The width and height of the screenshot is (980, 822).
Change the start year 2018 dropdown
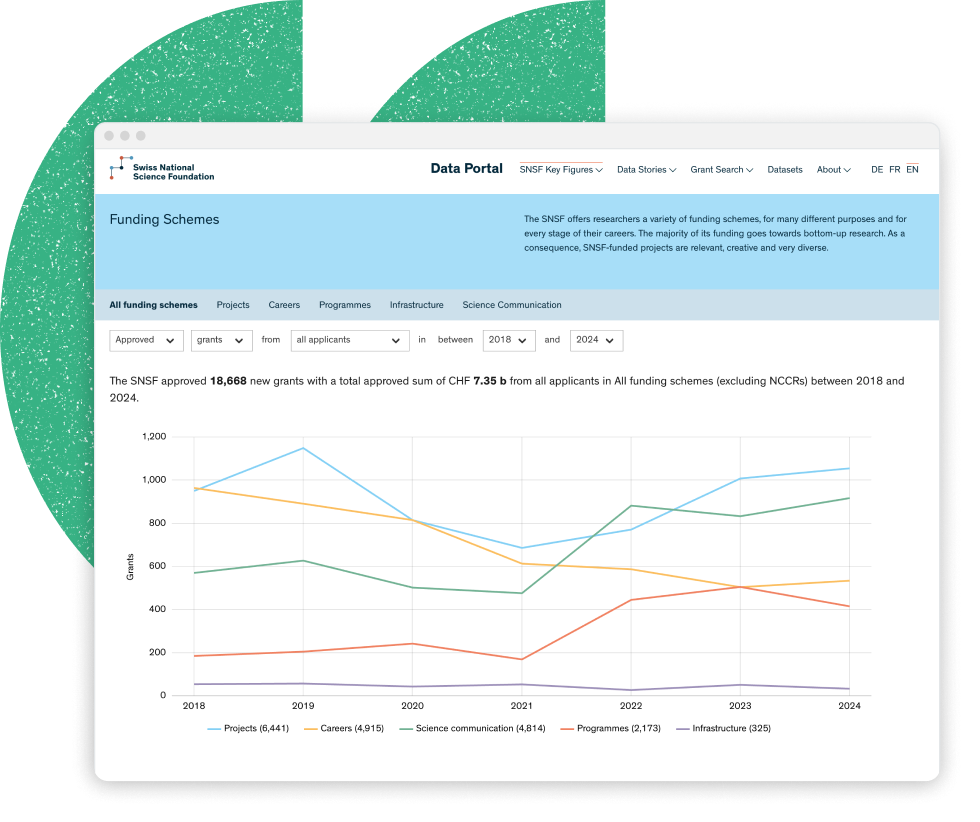509,340
